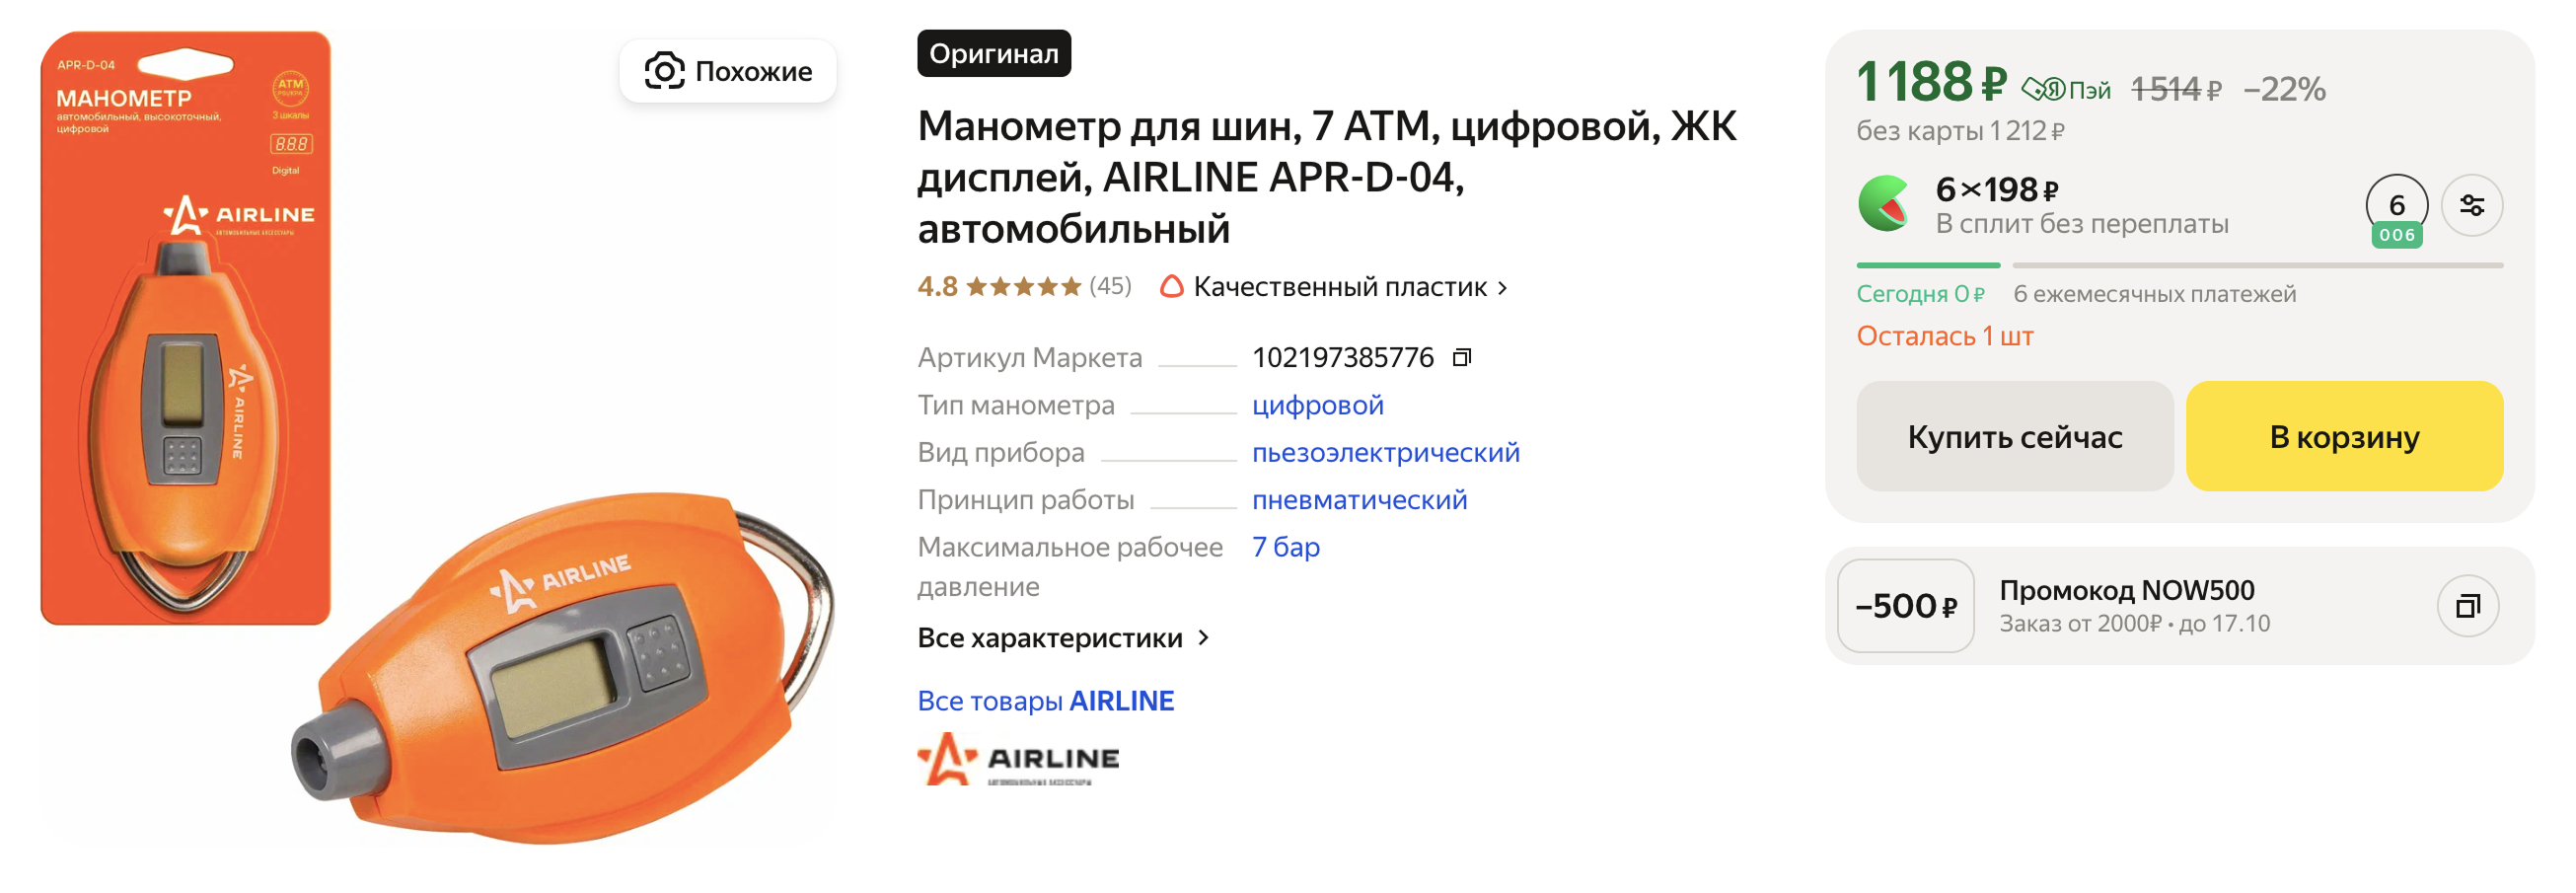
Task: Click the Оригинал black badge
Action: (x=995, y=53)
